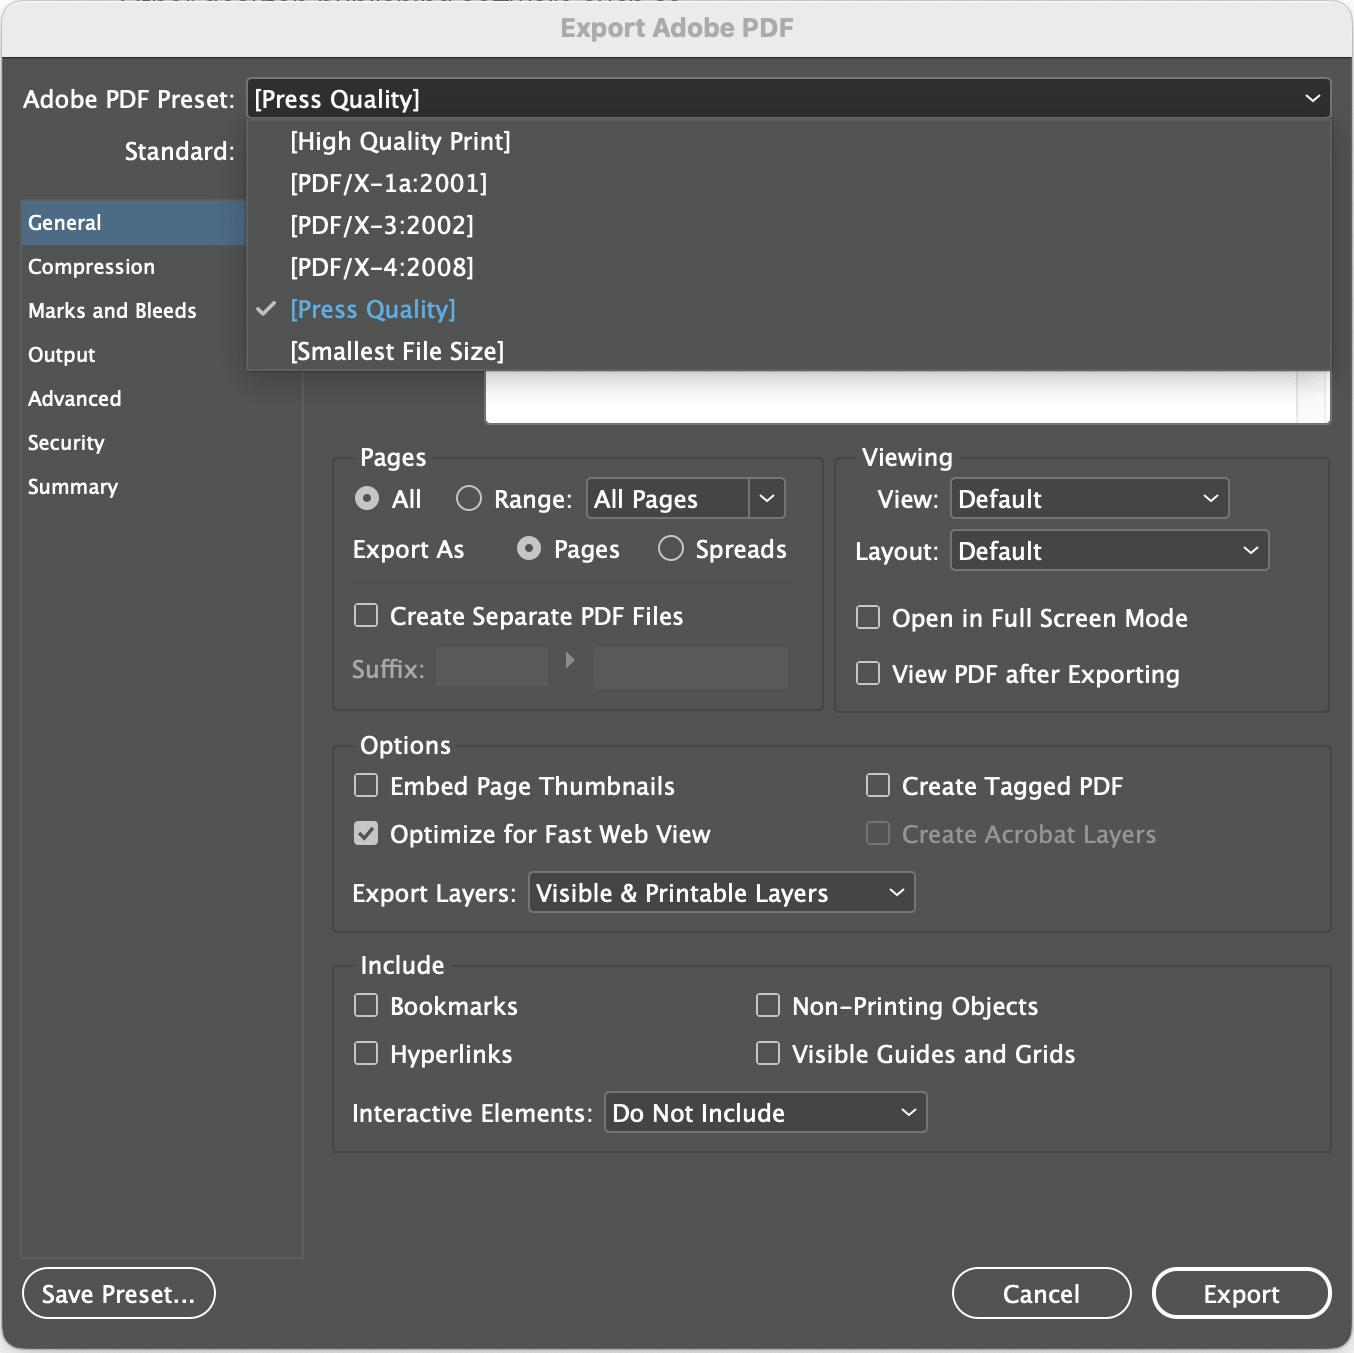Click the Export button
Image resolution: width=1354 pixels, height=1353 pixels.
click(1241, 1293)
